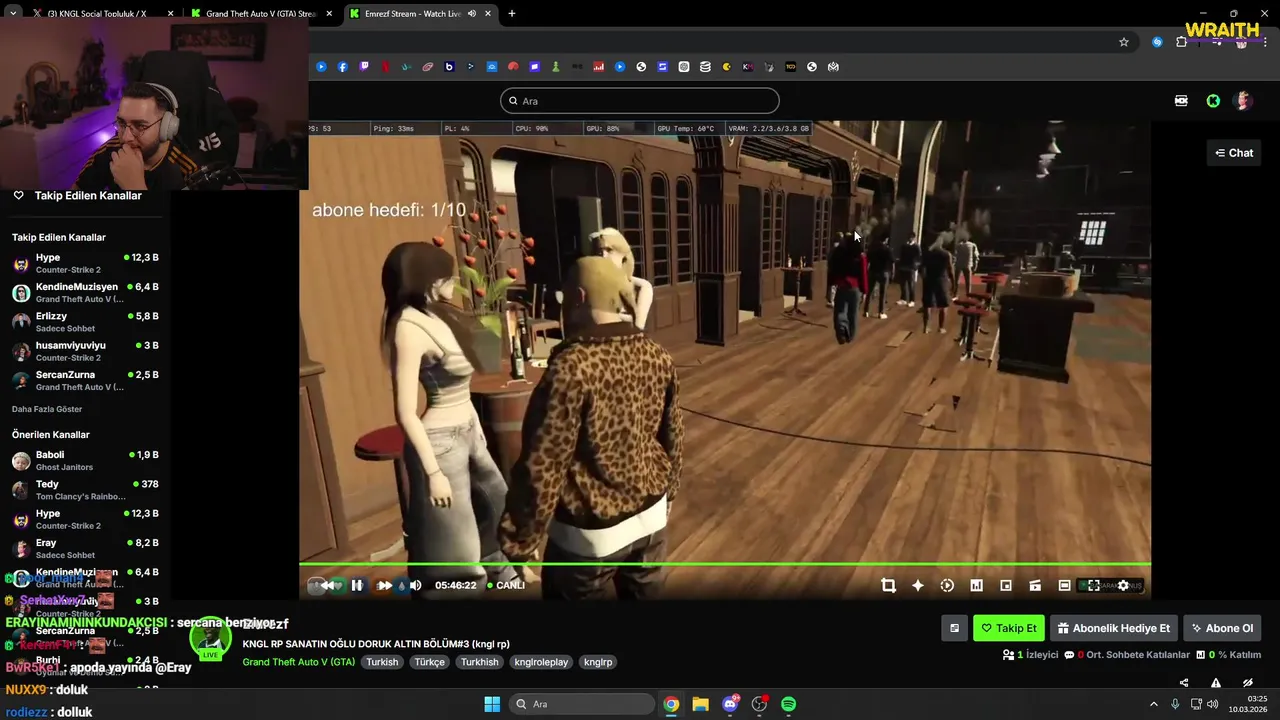Screen dimensions: 1280x720
Task: Open the Chrome extensions puzzle icon
Action: (x=1182, y=42)
